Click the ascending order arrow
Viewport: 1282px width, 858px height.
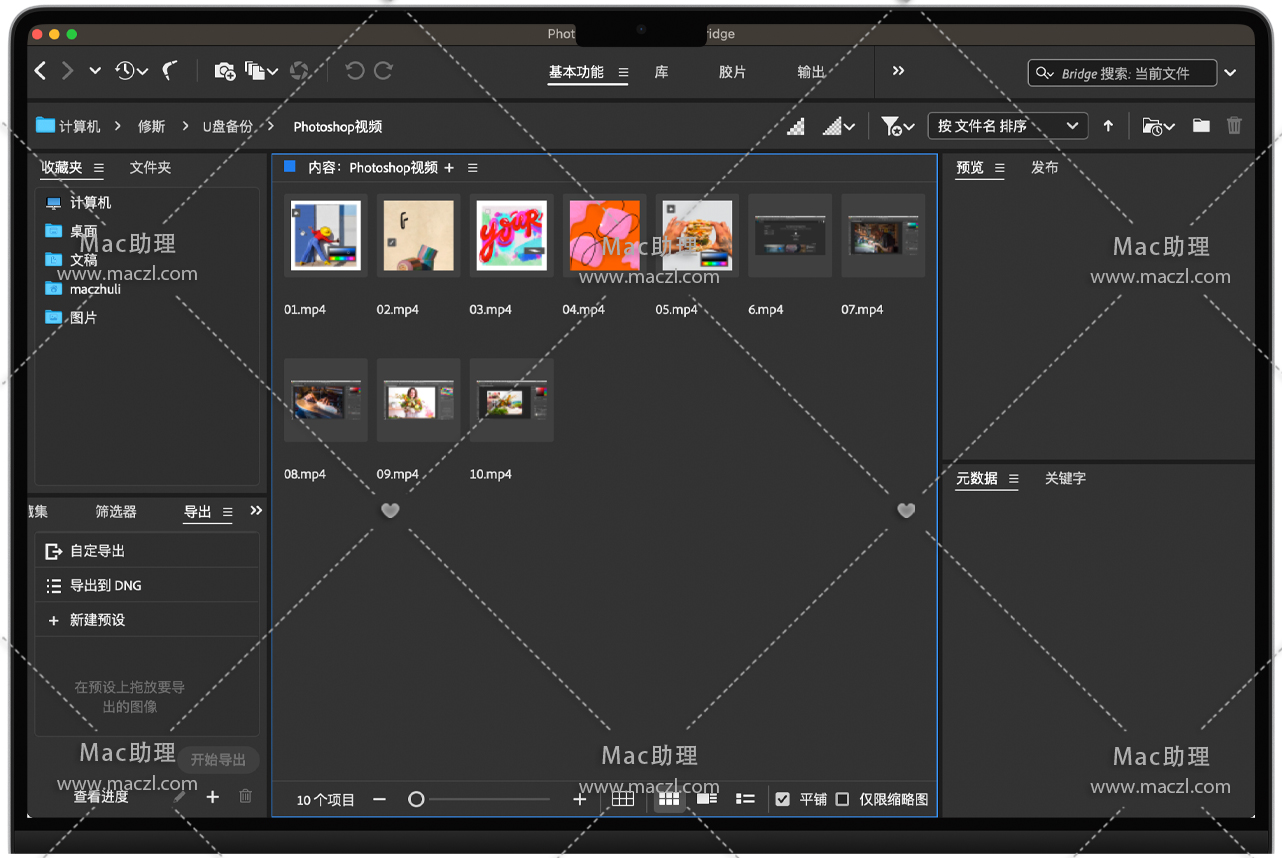(1108, 126)
